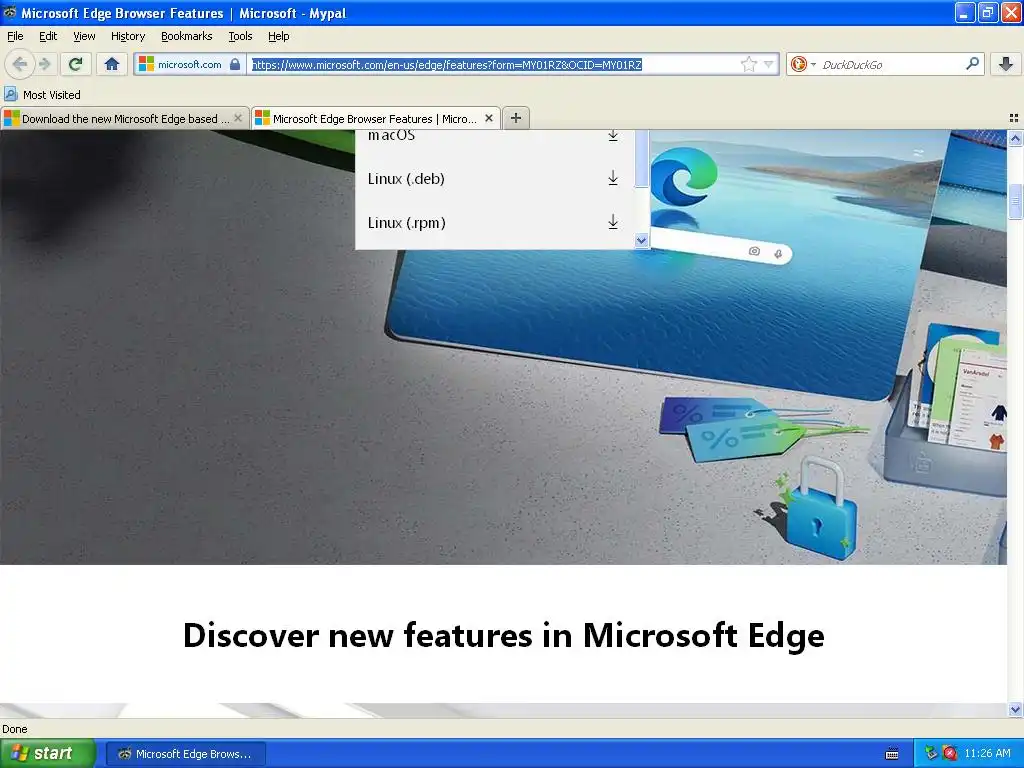Click the download list scrollbar thumb
Viewport: 1024px width, 768px height.
click(x=641, y=158)
